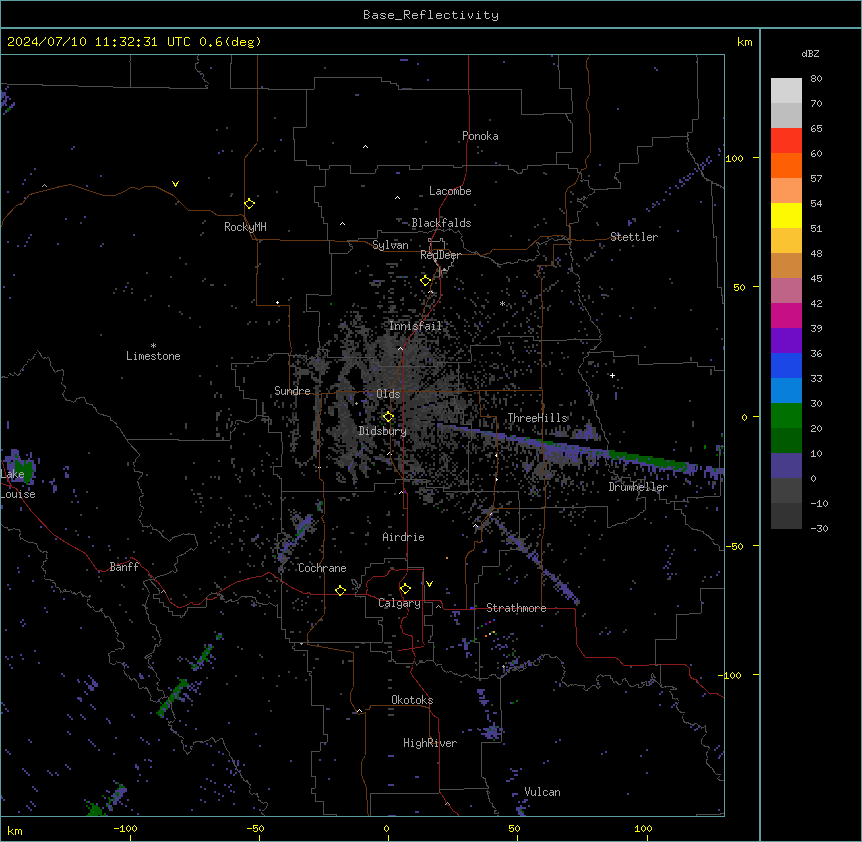Click the yellow diamond marker above Calgary
The image size is (862, 842).
coord(405,589)
